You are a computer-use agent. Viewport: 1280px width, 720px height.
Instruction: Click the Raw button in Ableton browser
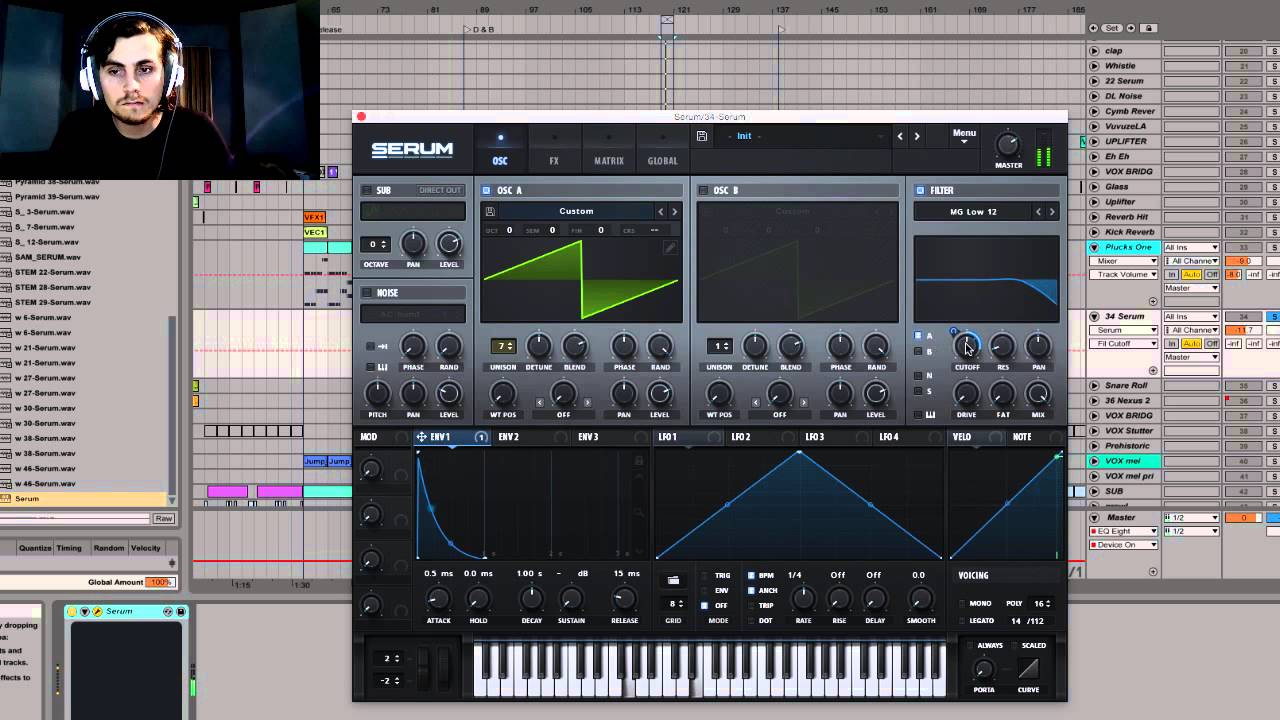163,518
